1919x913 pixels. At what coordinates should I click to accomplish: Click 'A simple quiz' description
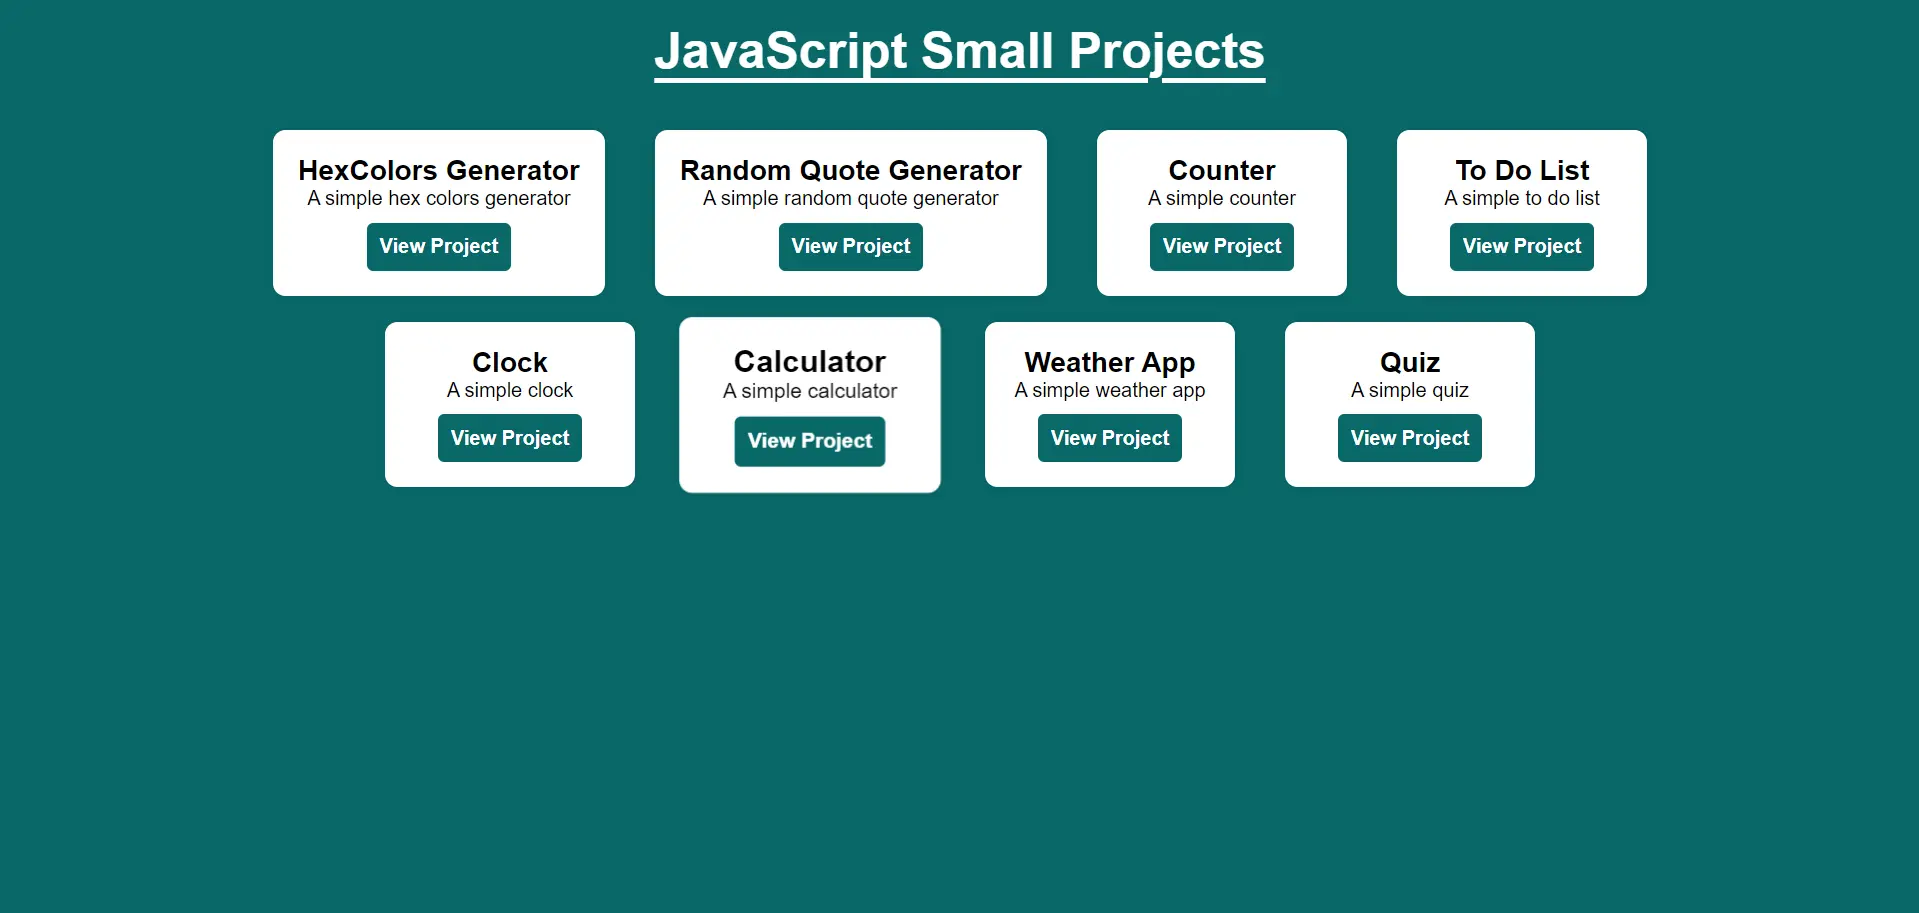click(1410, 390)
